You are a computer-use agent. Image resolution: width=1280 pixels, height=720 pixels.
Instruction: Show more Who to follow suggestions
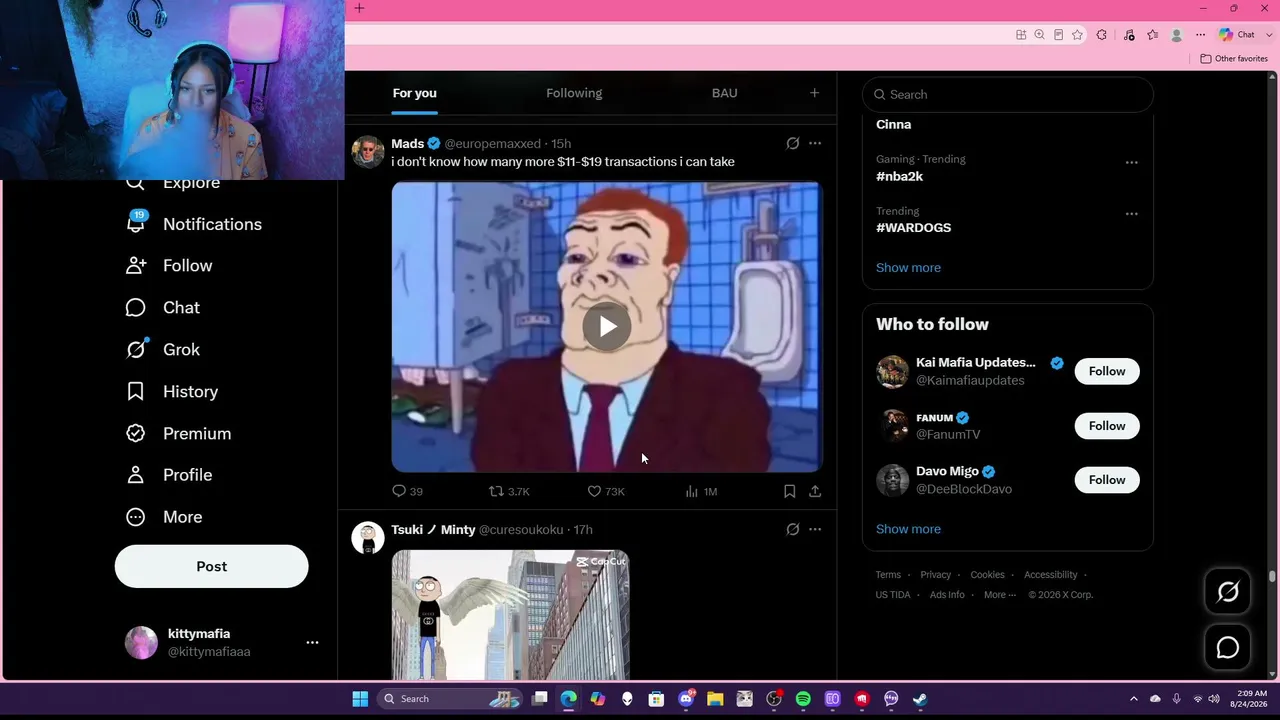(x=908, y=529)
